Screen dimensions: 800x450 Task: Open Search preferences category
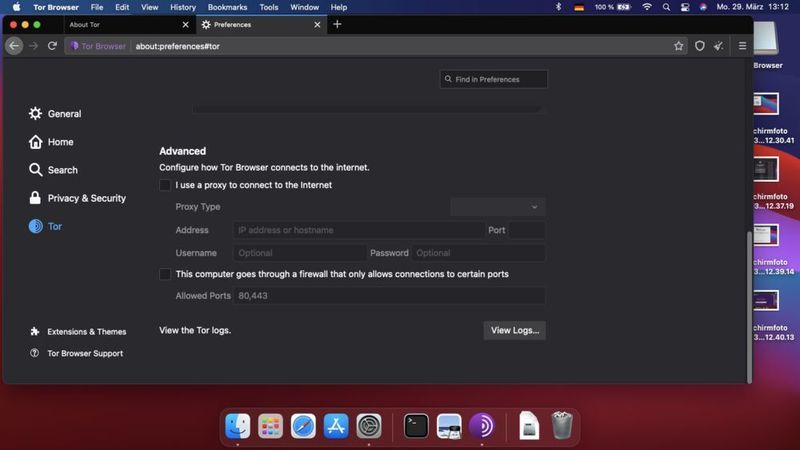pyautogui.click(x=54, y=170)
